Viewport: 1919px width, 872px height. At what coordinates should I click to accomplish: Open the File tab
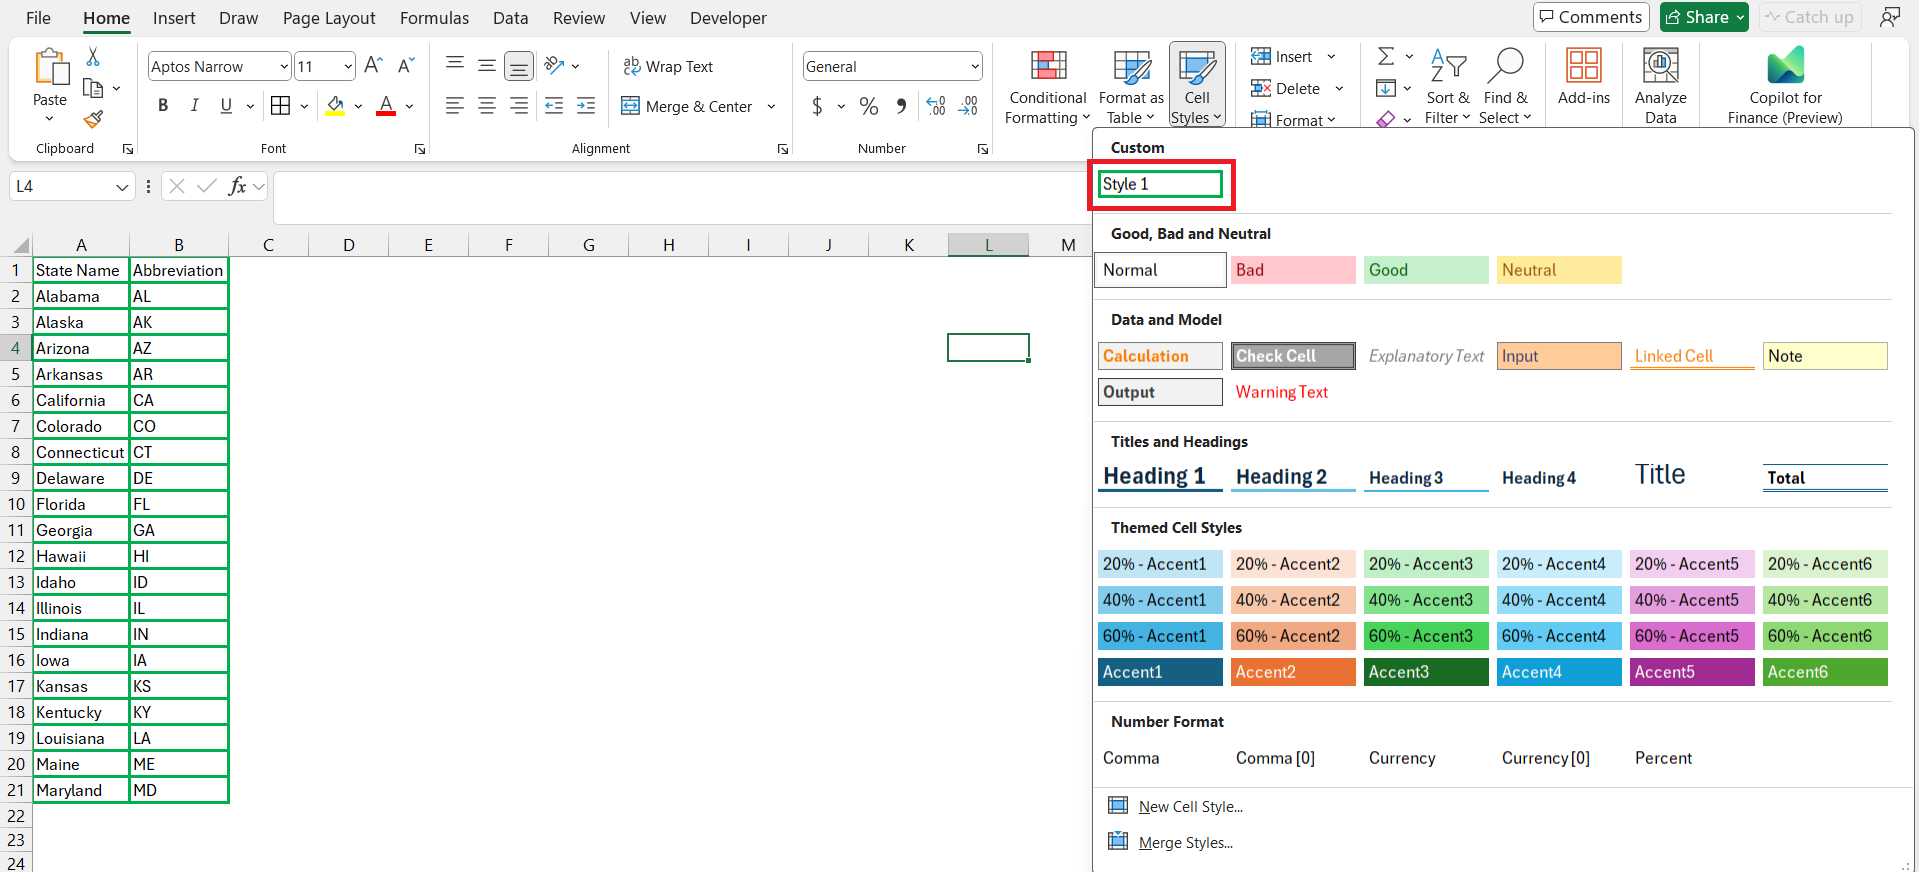pos(38,18)
